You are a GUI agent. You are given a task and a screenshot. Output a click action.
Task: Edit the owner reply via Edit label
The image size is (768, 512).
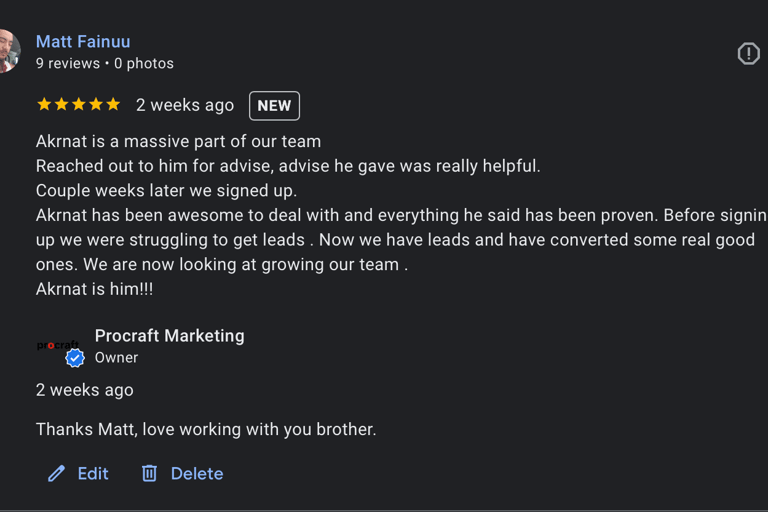pos(93,474)
